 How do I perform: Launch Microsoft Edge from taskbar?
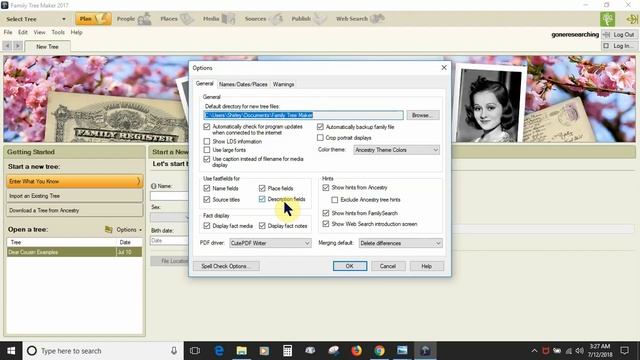click(219, 351)
